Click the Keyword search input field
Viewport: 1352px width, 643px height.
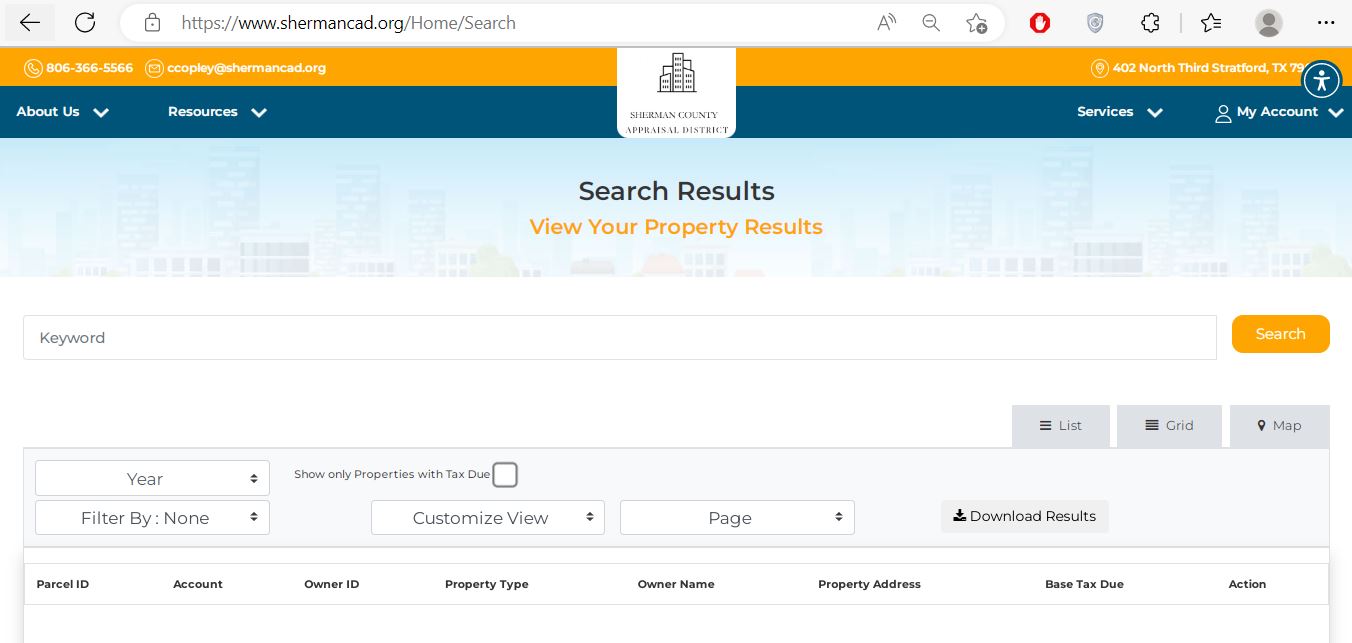click(x=619, y=338)
